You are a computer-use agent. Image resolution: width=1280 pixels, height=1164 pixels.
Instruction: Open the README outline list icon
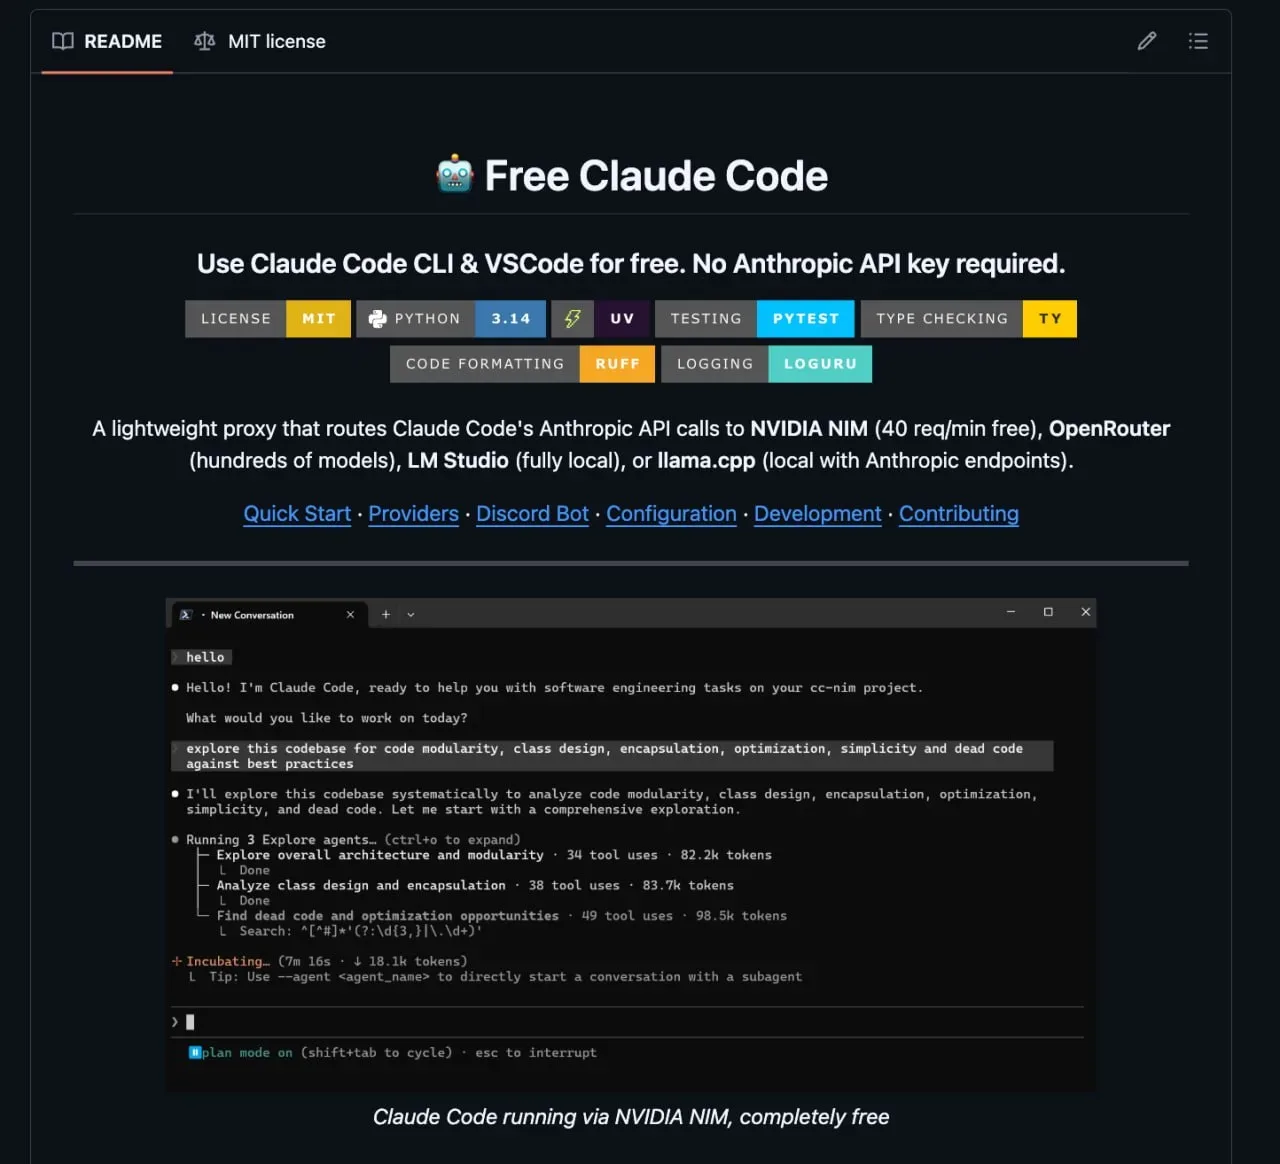coord(1198,41)
